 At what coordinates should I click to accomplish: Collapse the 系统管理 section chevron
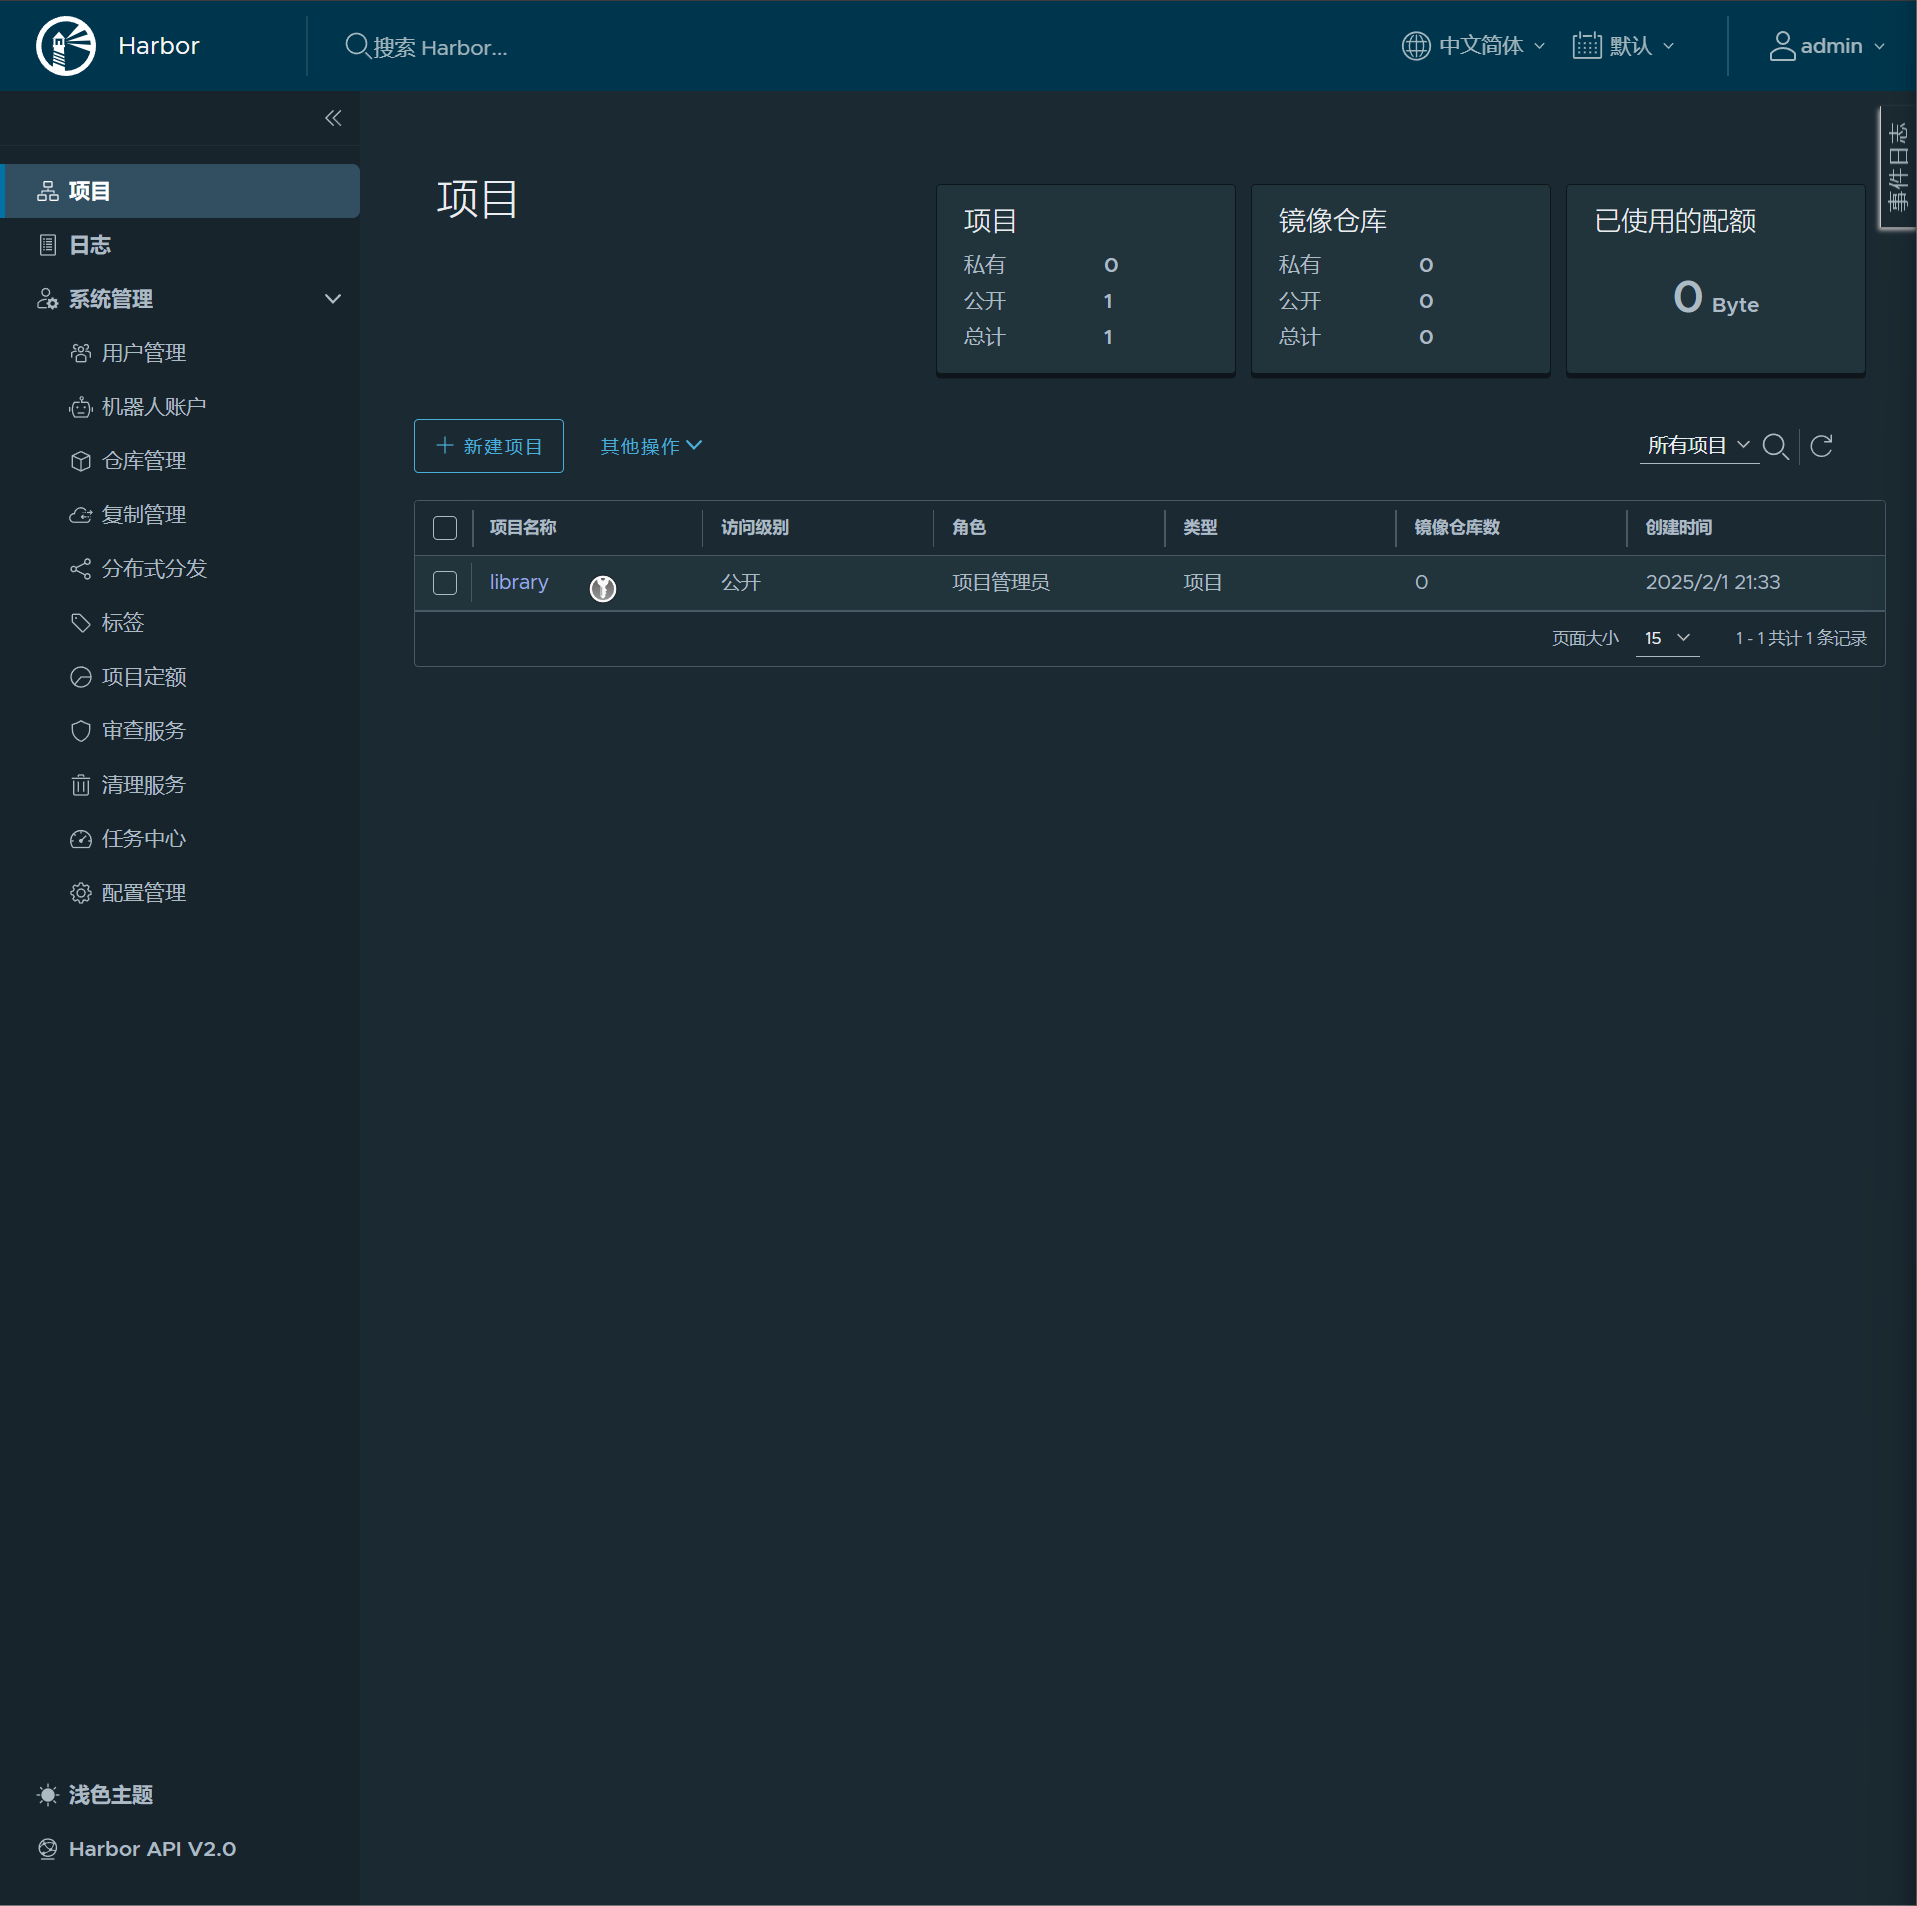[333, 299]
